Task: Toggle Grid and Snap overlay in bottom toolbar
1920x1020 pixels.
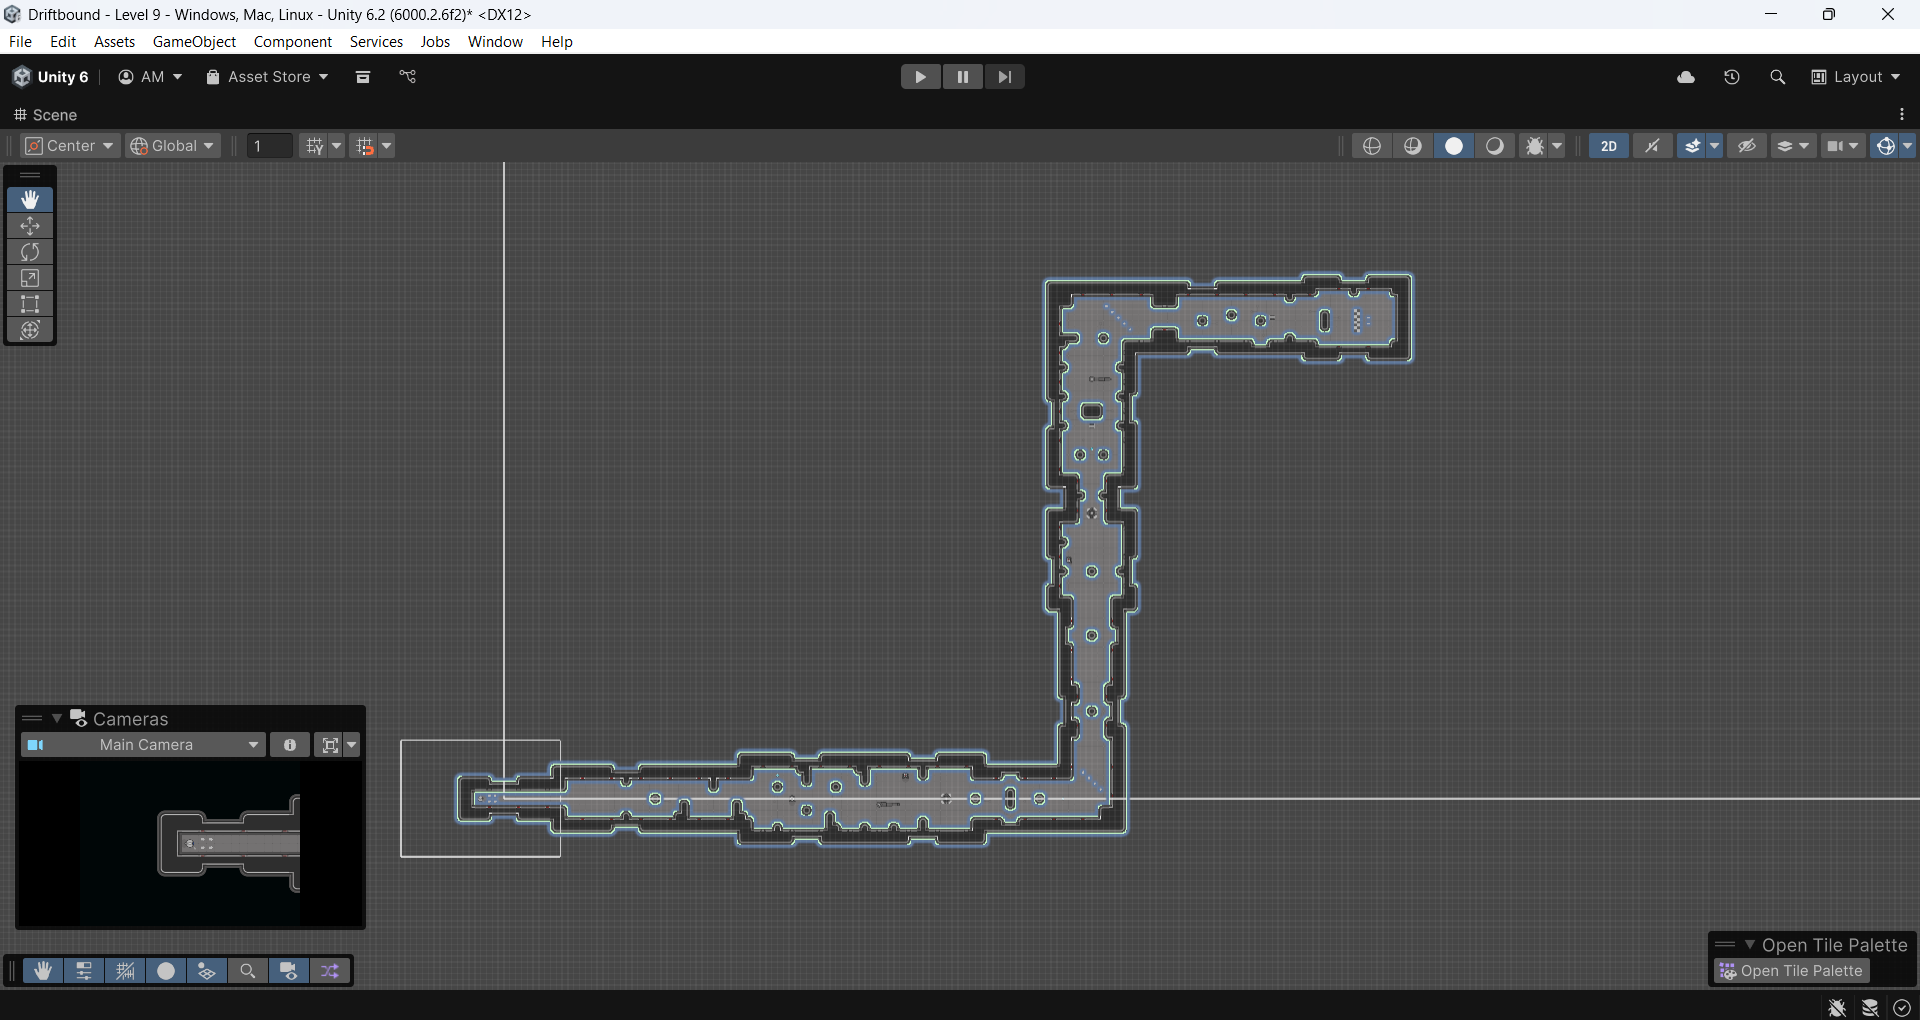Action: pos(125,971)
